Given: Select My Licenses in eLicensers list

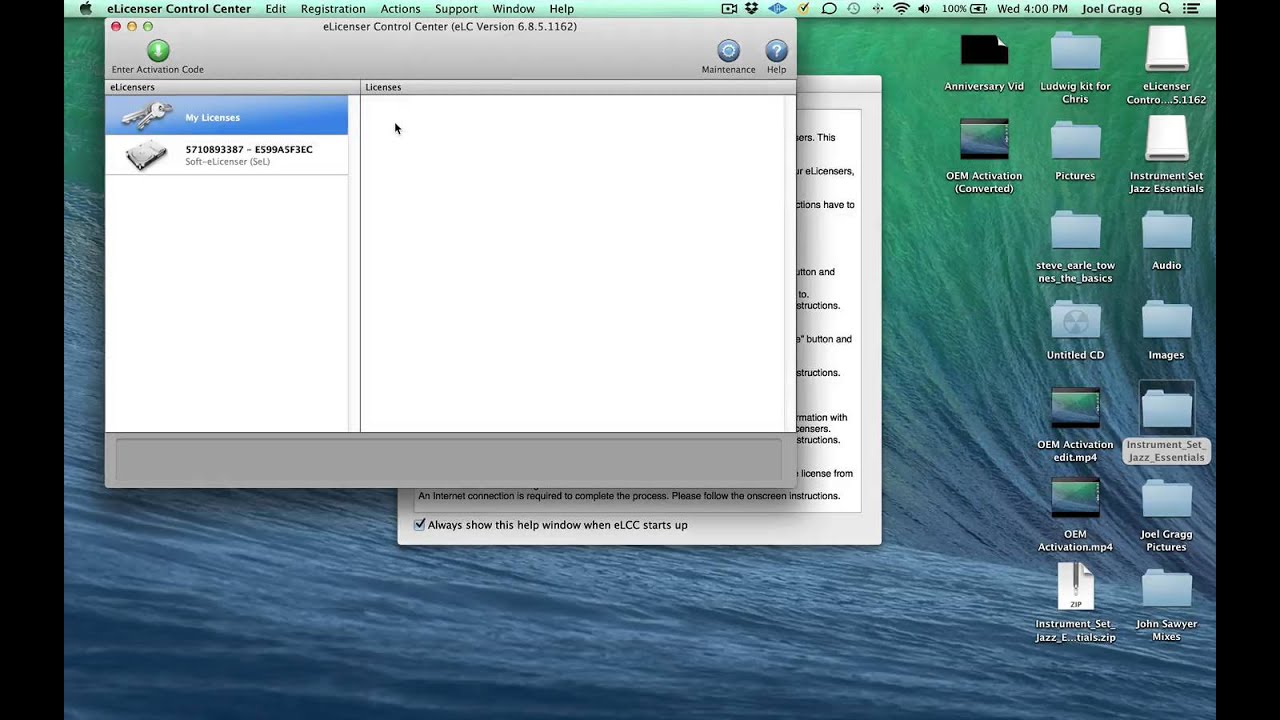Looking at the screenshot, I should coord(227,116).
